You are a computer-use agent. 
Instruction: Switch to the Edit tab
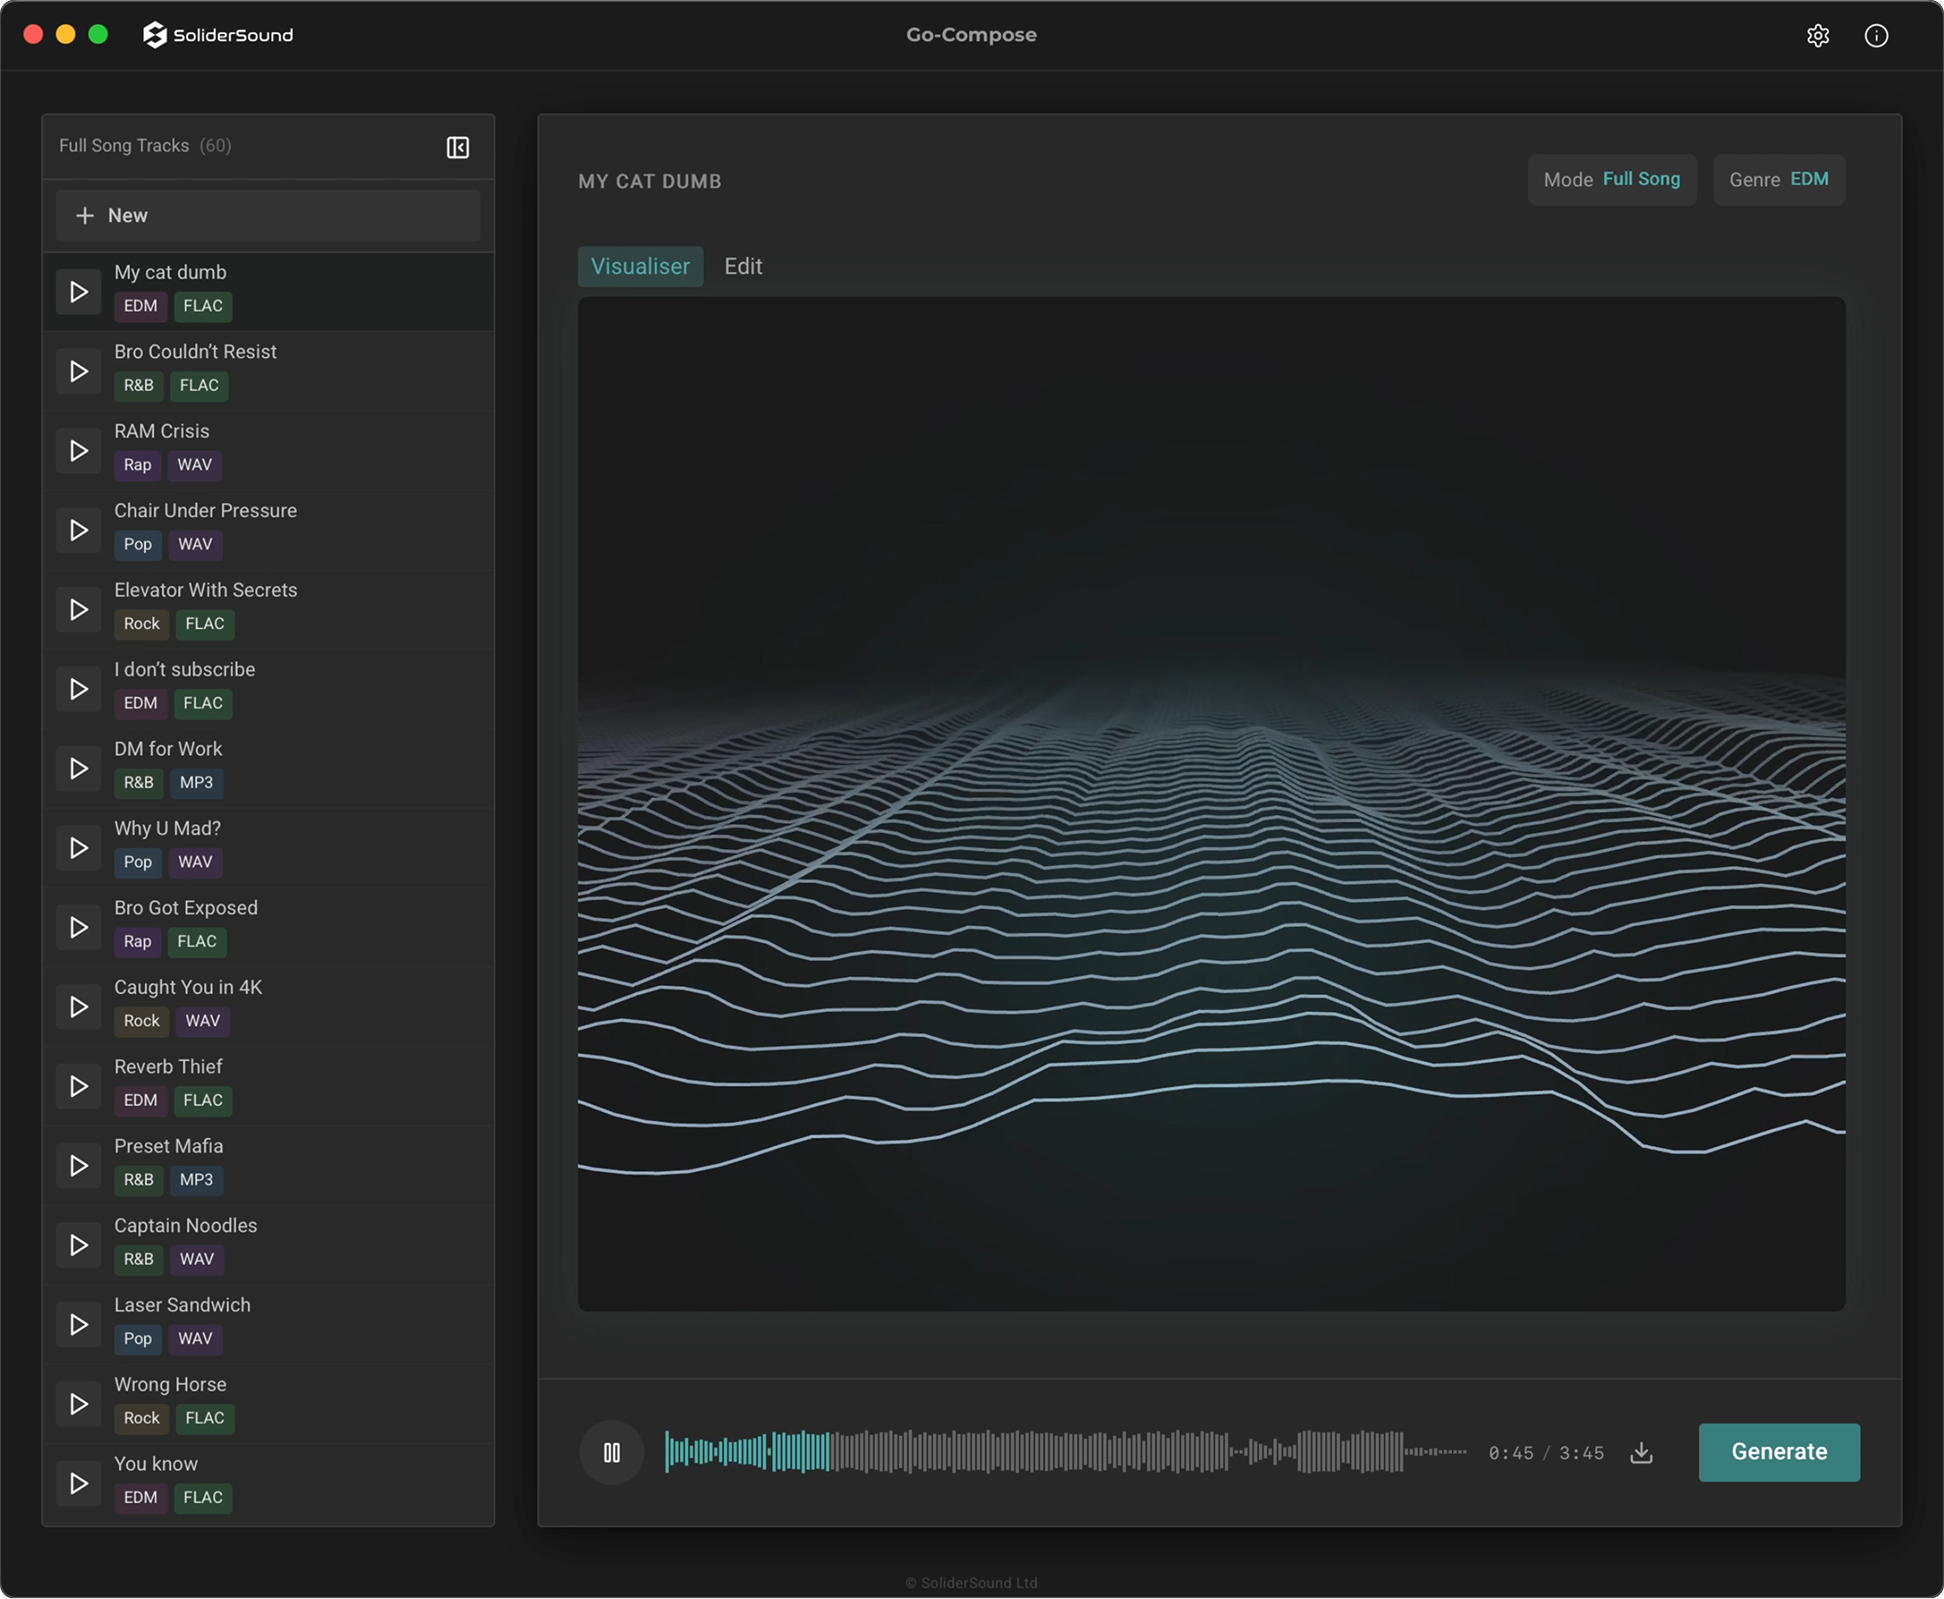point(742,266)
